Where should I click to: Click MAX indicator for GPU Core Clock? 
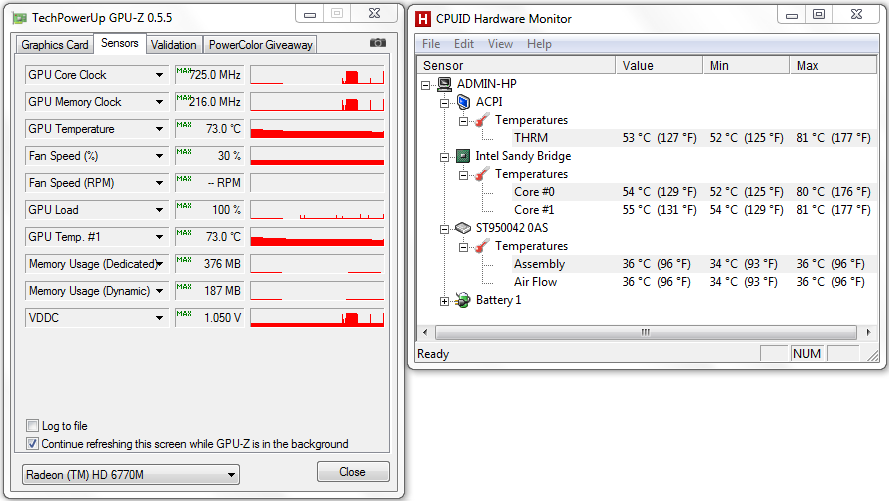183,70
